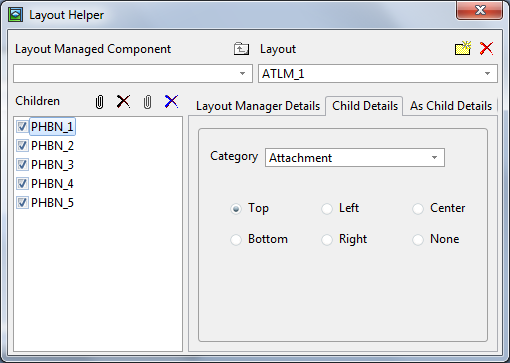Open the Layout Managed Component dropdown
The image size is (510, 363).
[133, 73]
